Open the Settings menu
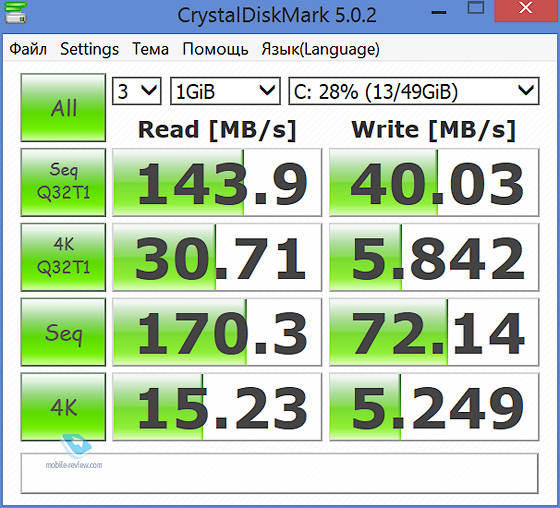Image resolution: width=560 pixels, height=508 pixels. click(89, 49)
